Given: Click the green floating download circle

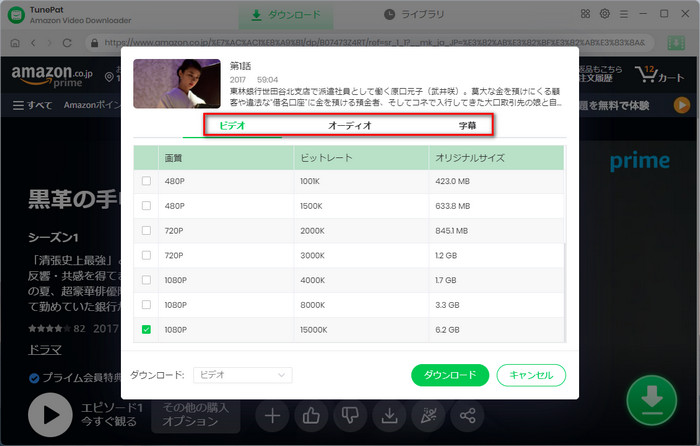Looking at the screenshot, I should pyautogui.click(x=652, y=400).
